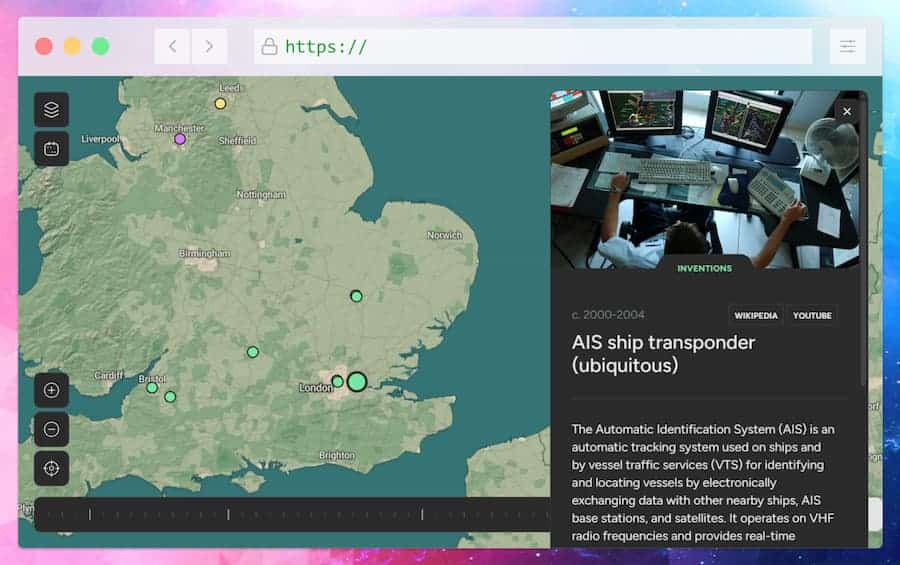Click the info panel scrollbar
900x565 pixels.
(x=865, y=240)
